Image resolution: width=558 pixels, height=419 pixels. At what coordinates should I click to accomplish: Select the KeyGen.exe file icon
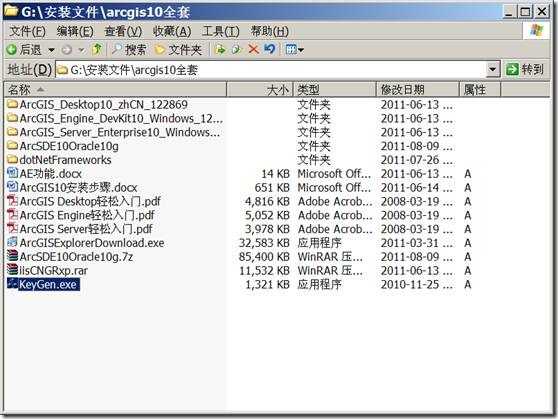point(12,284)
